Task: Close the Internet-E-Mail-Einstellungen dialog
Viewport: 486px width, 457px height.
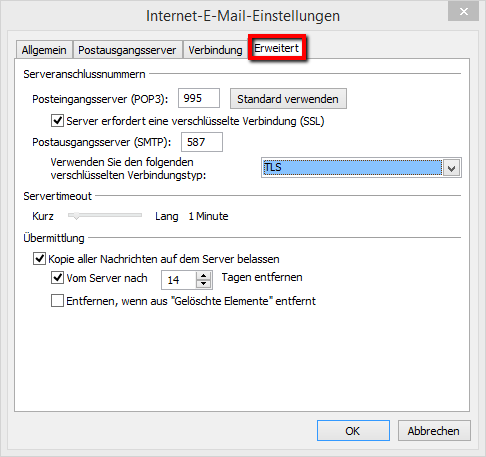Action: pos(463,12)
